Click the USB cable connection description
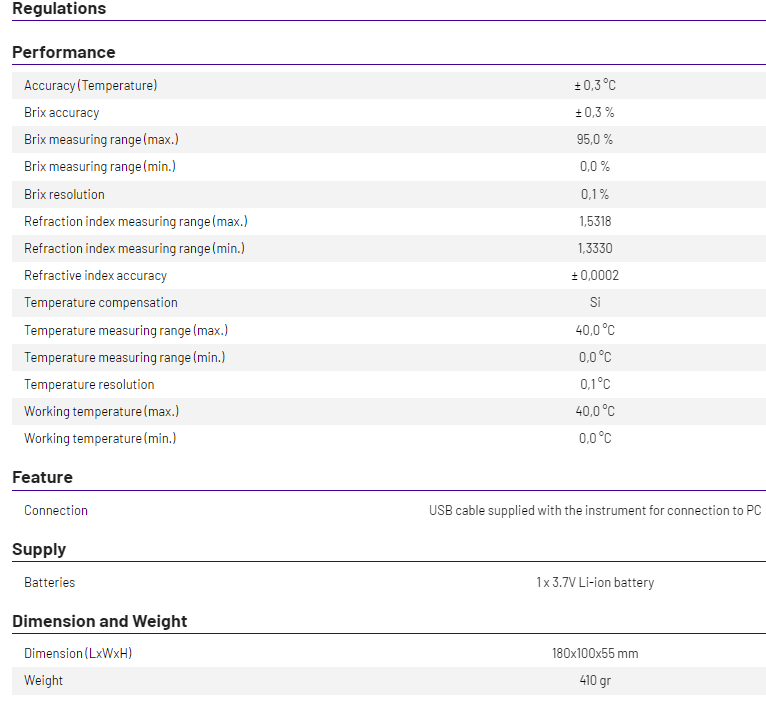Screen dimensions: 766x705 pyautogui.click(x=595, y=511)
